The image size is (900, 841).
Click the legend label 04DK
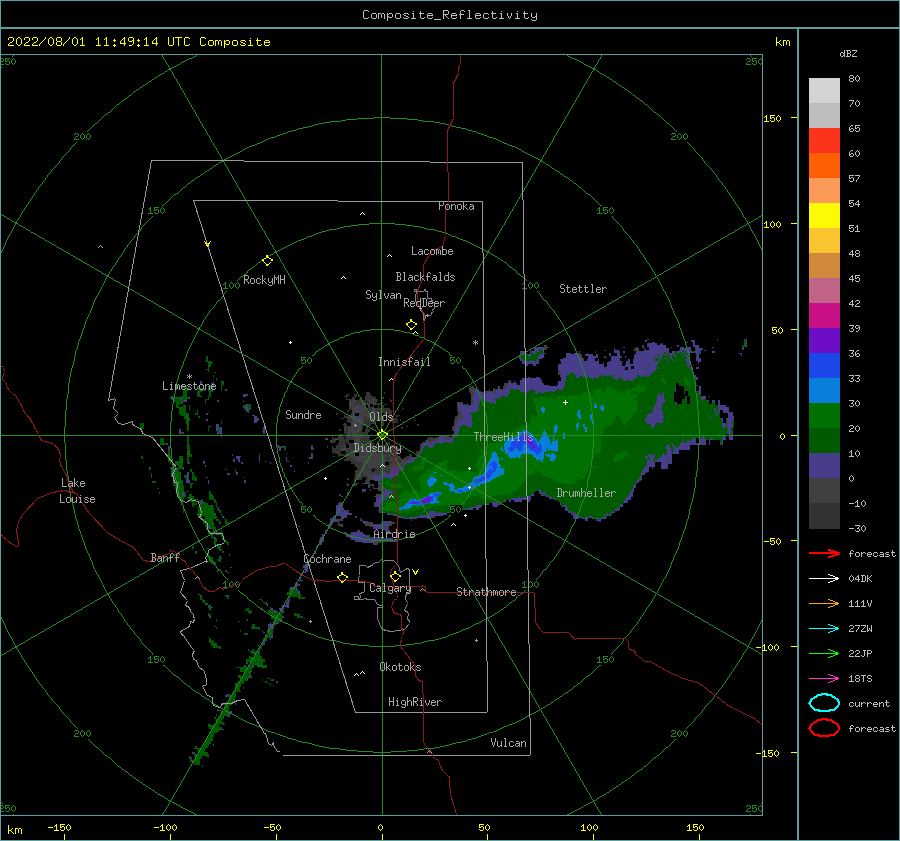pos(860,579)
